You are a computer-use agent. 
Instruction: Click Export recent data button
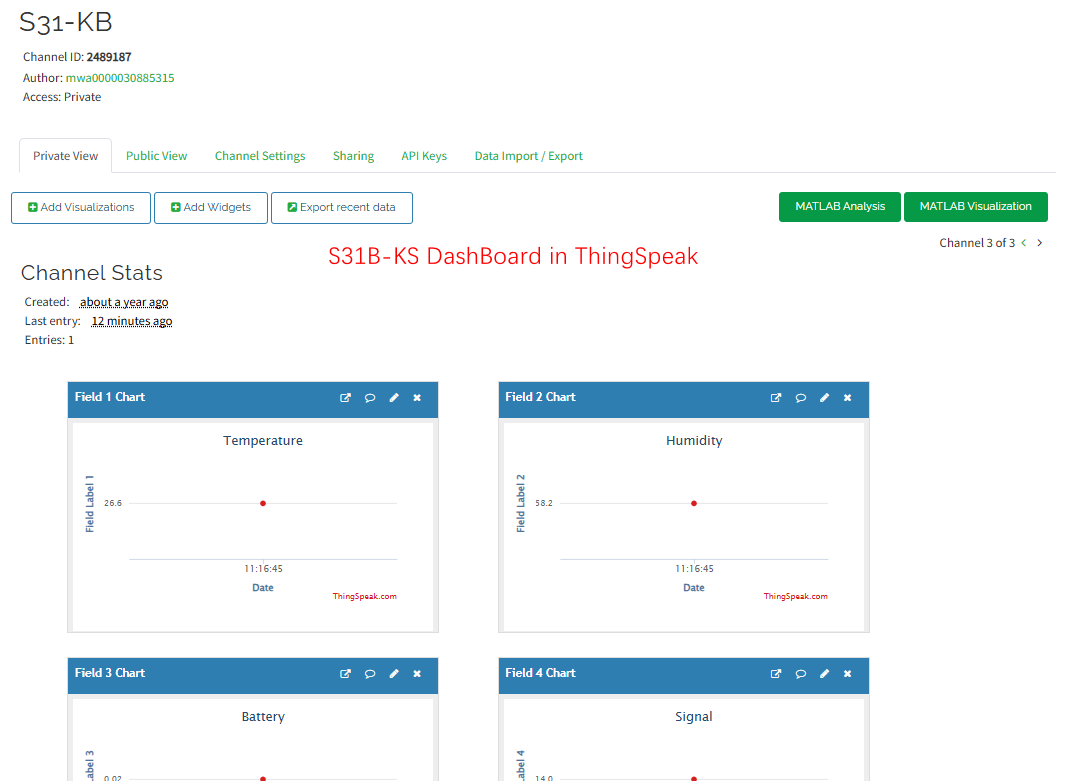pos(342,207)
